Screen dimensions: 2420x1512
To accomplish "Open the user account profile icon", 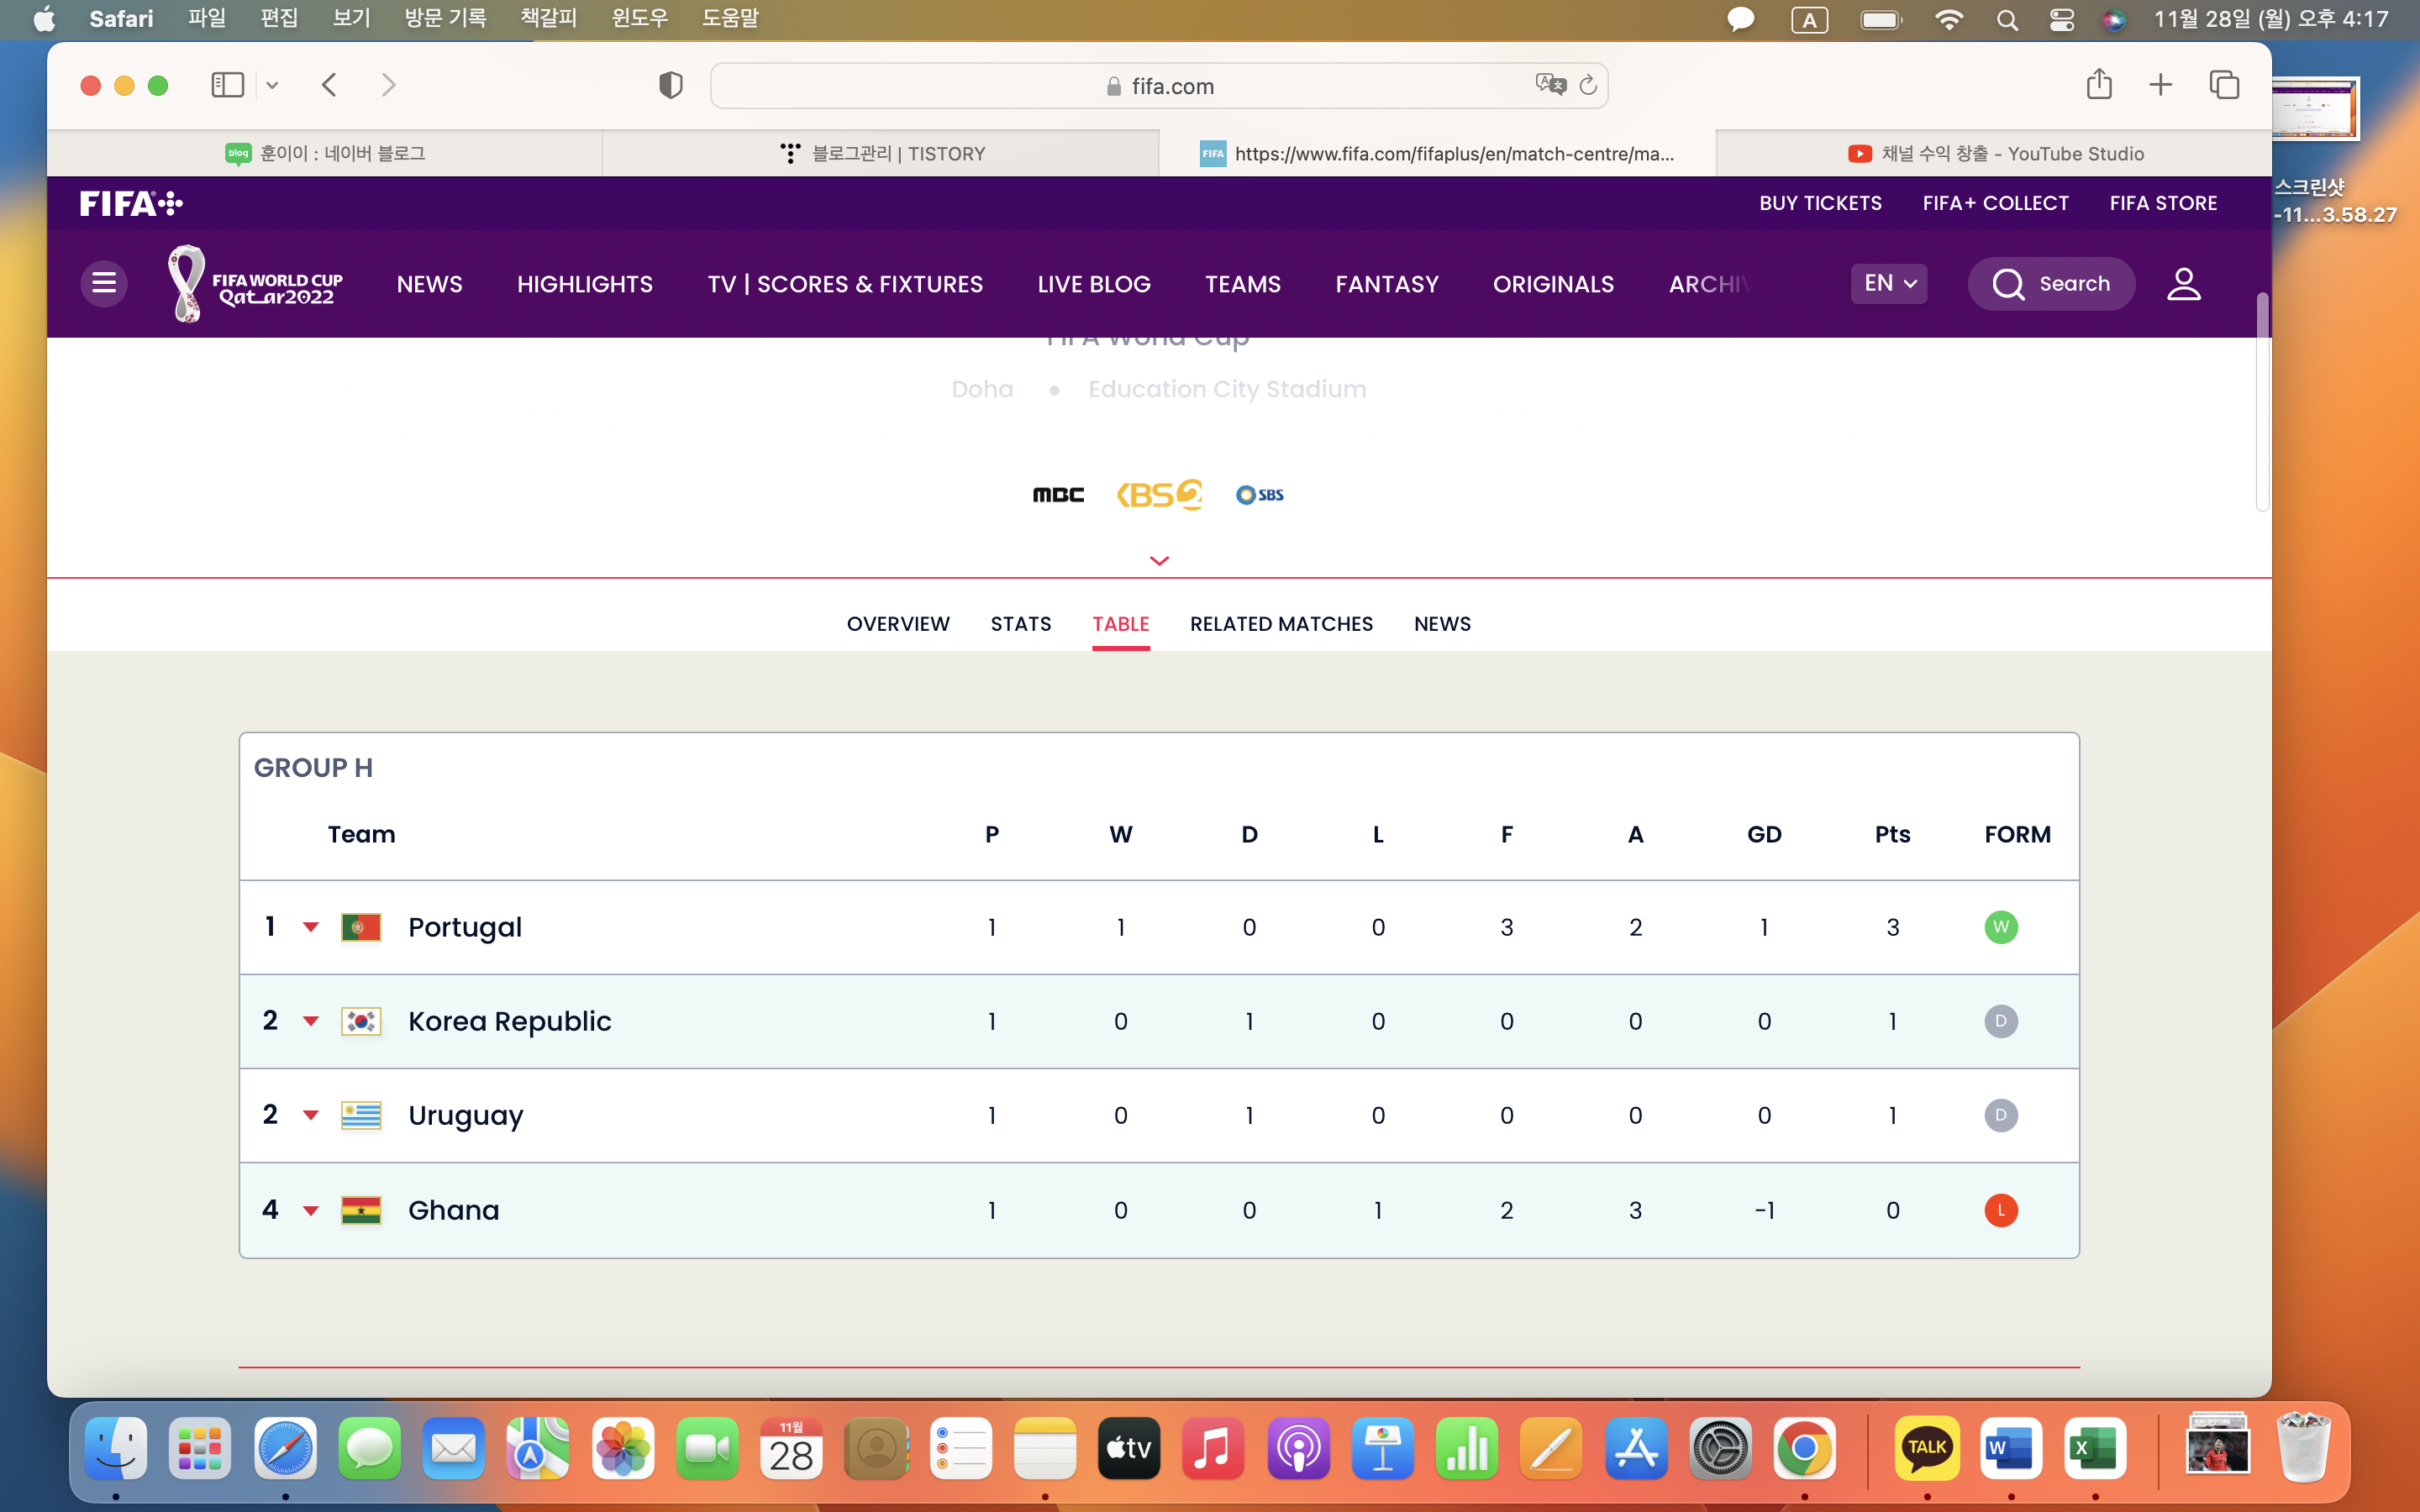I will pyautogui.click(x=2183, y=284).
